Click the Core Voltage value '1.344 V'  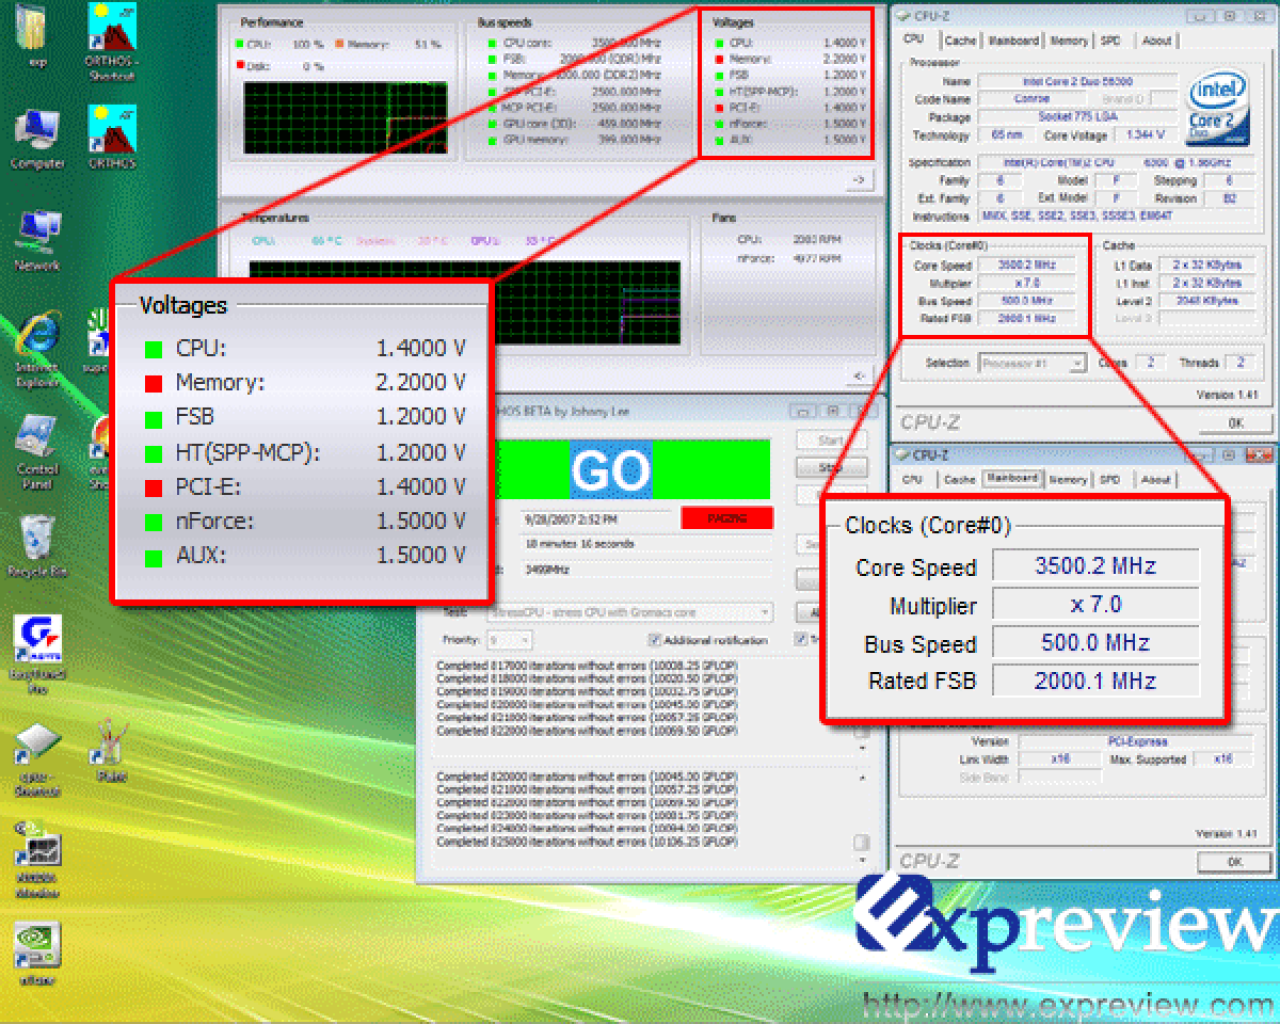(1146, 135)
